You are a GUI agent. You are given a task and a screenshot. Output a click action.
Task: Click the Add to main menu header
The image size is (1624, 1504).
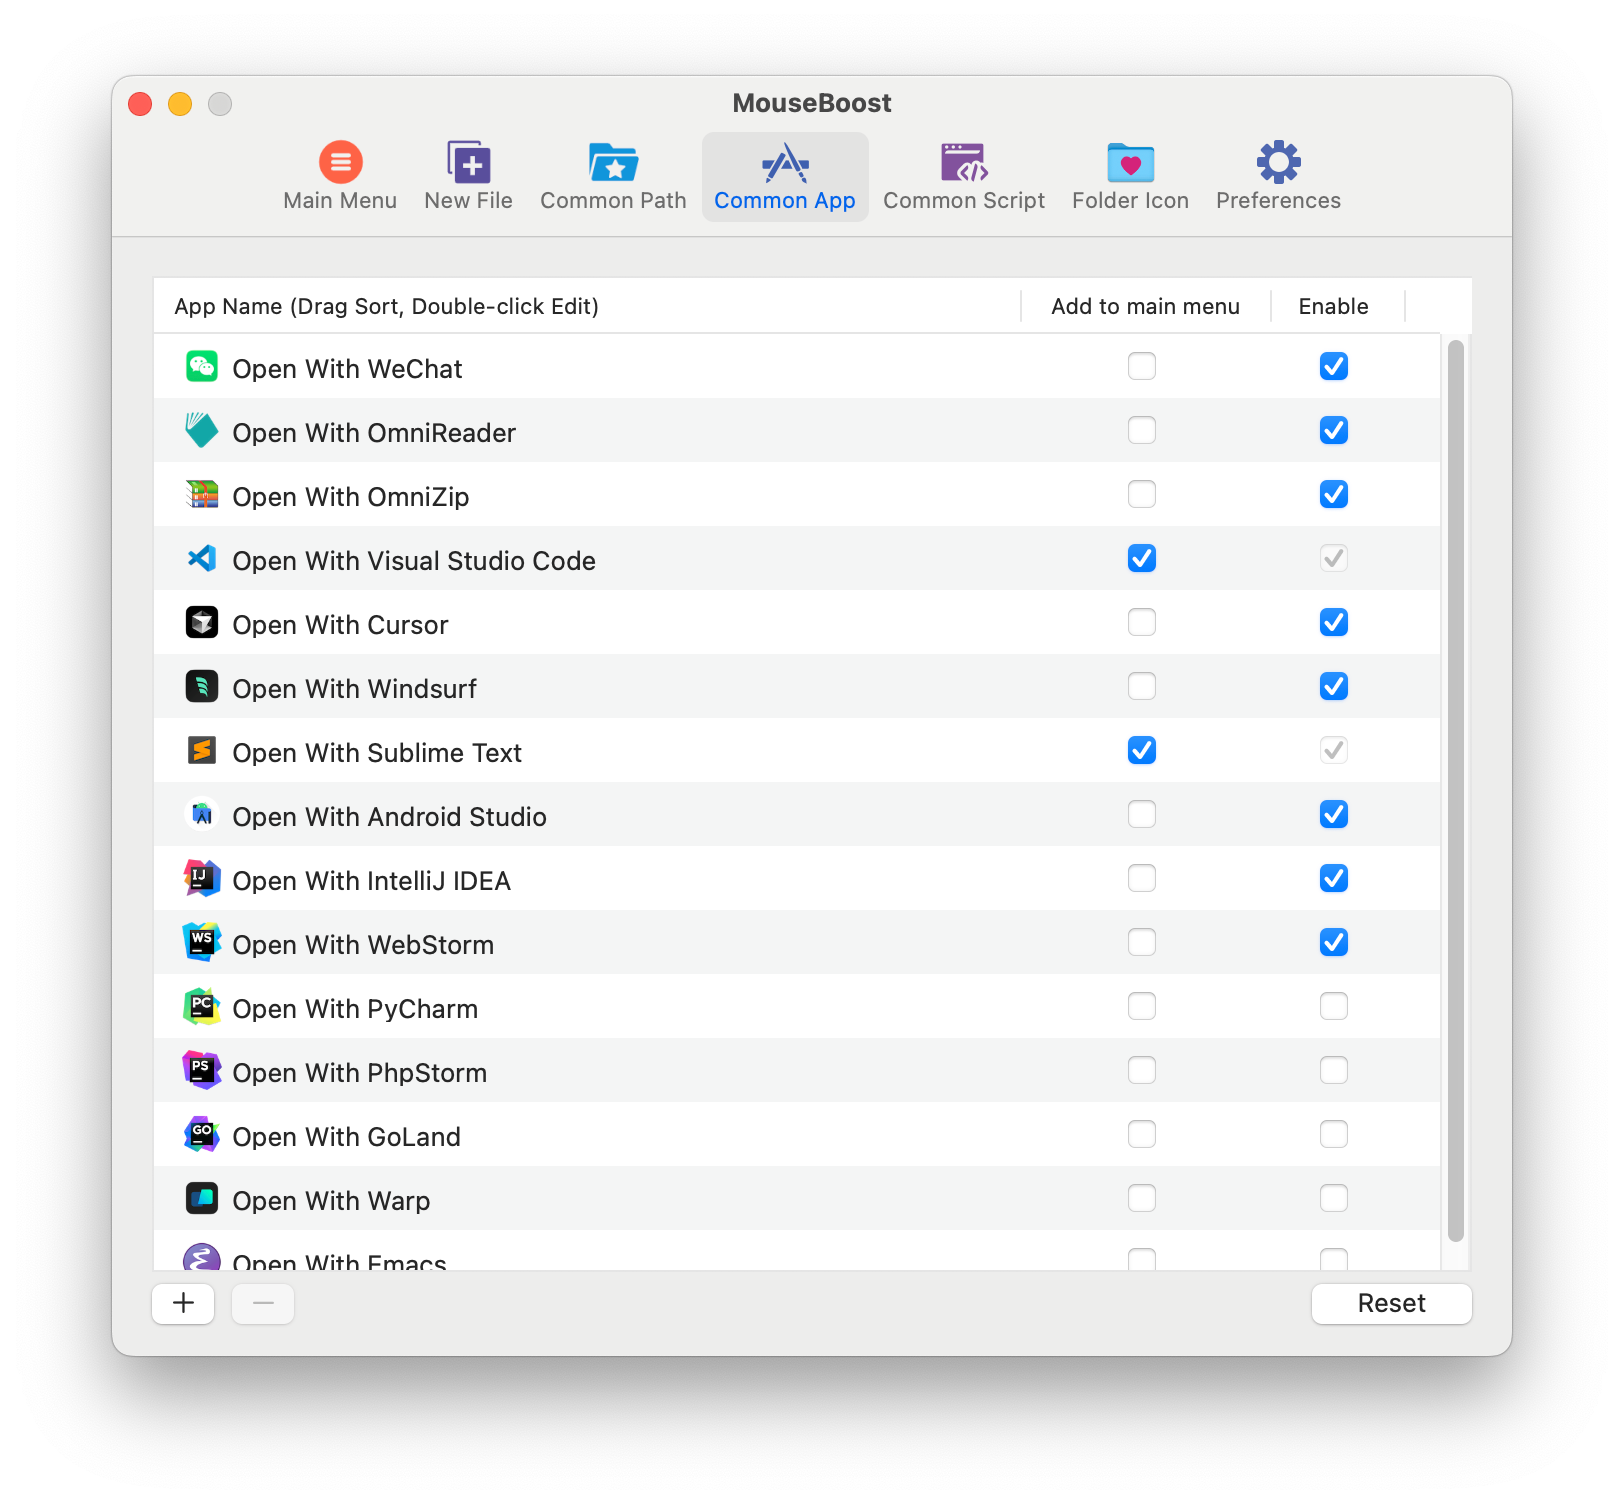pos(1145,306)
